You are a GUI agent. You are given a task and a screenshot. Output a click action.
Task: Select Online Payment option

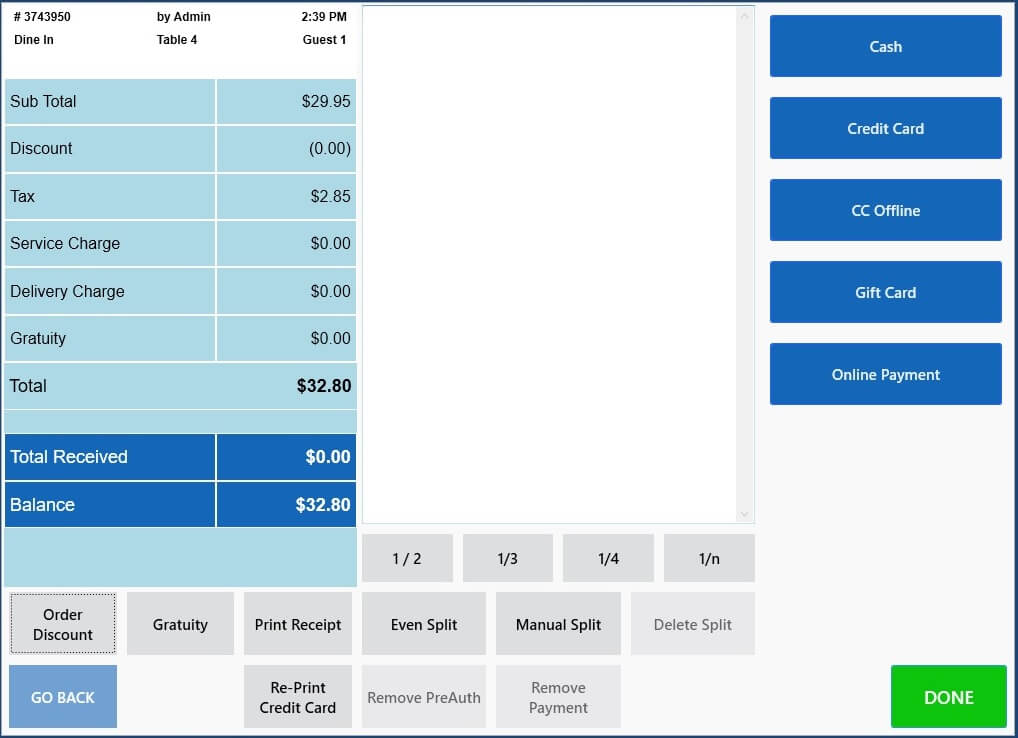coord(885,373)
